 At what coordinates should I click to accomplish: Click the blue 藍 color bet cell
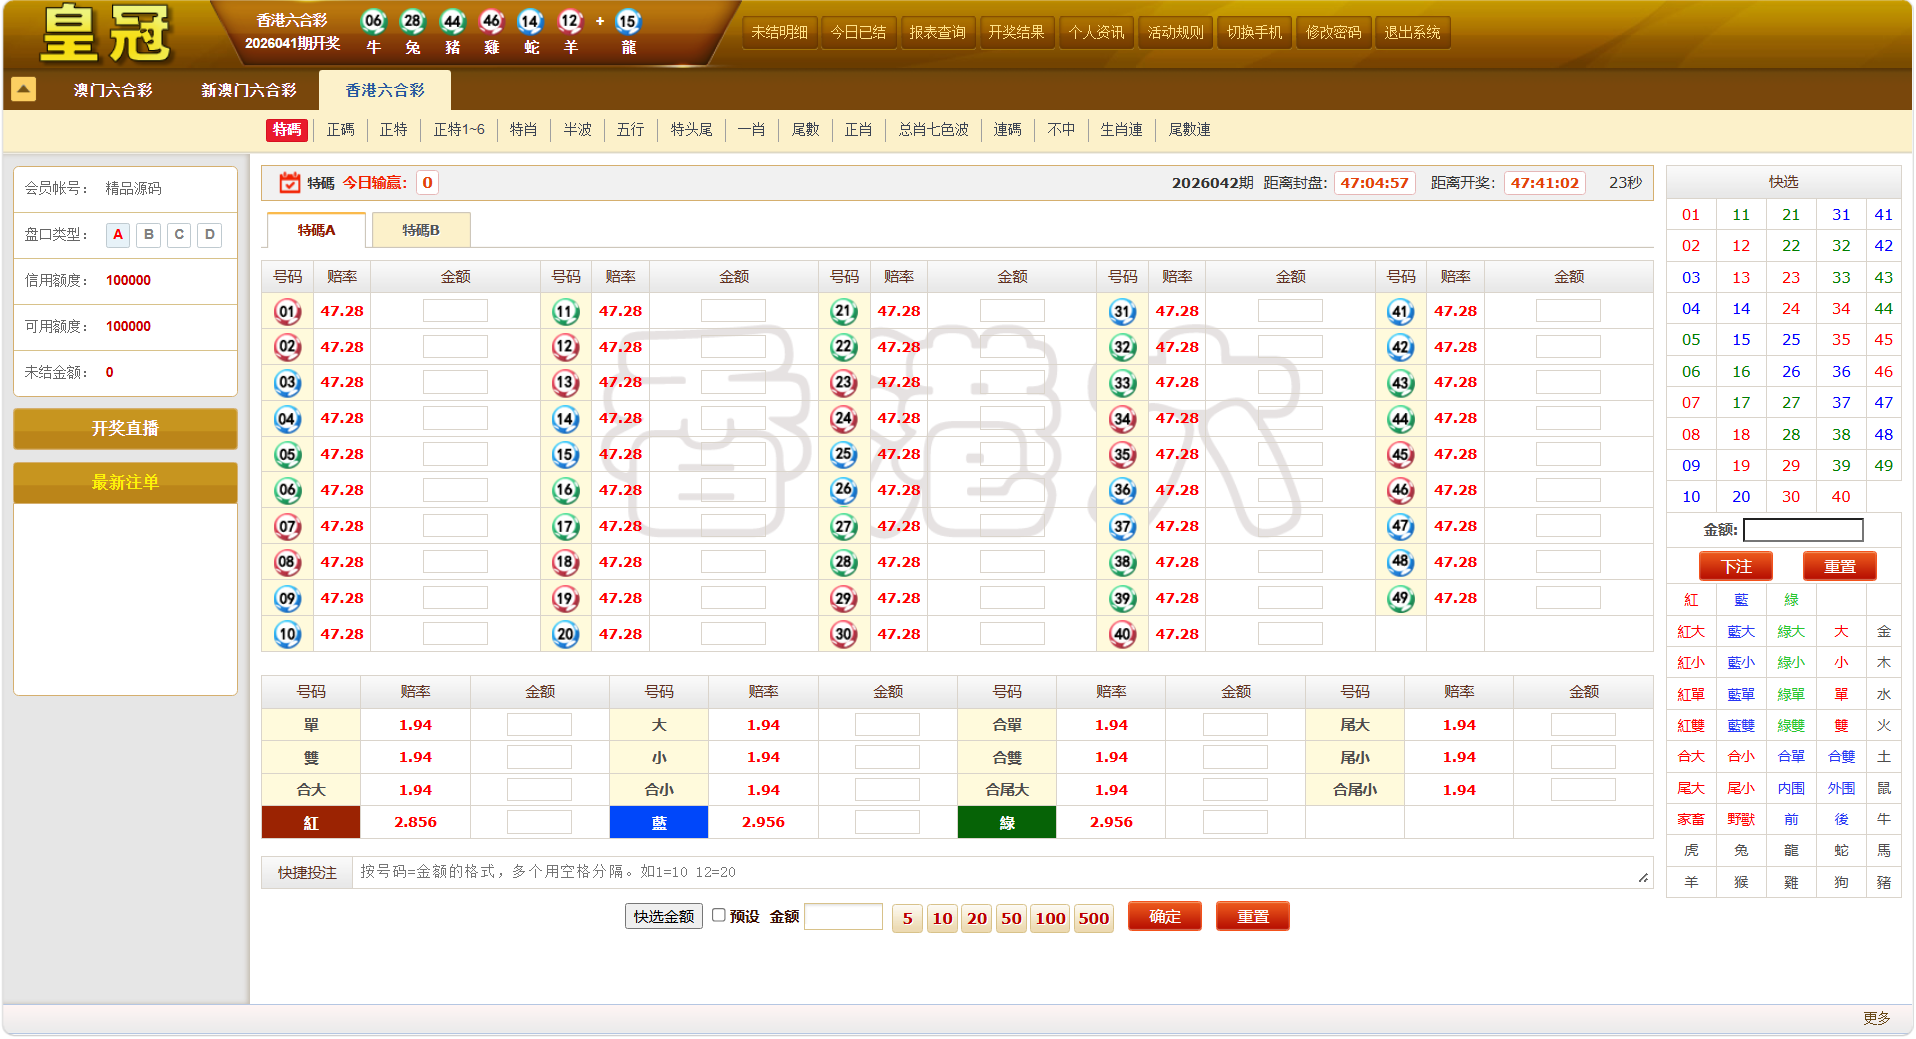click(x=659, y=822)
